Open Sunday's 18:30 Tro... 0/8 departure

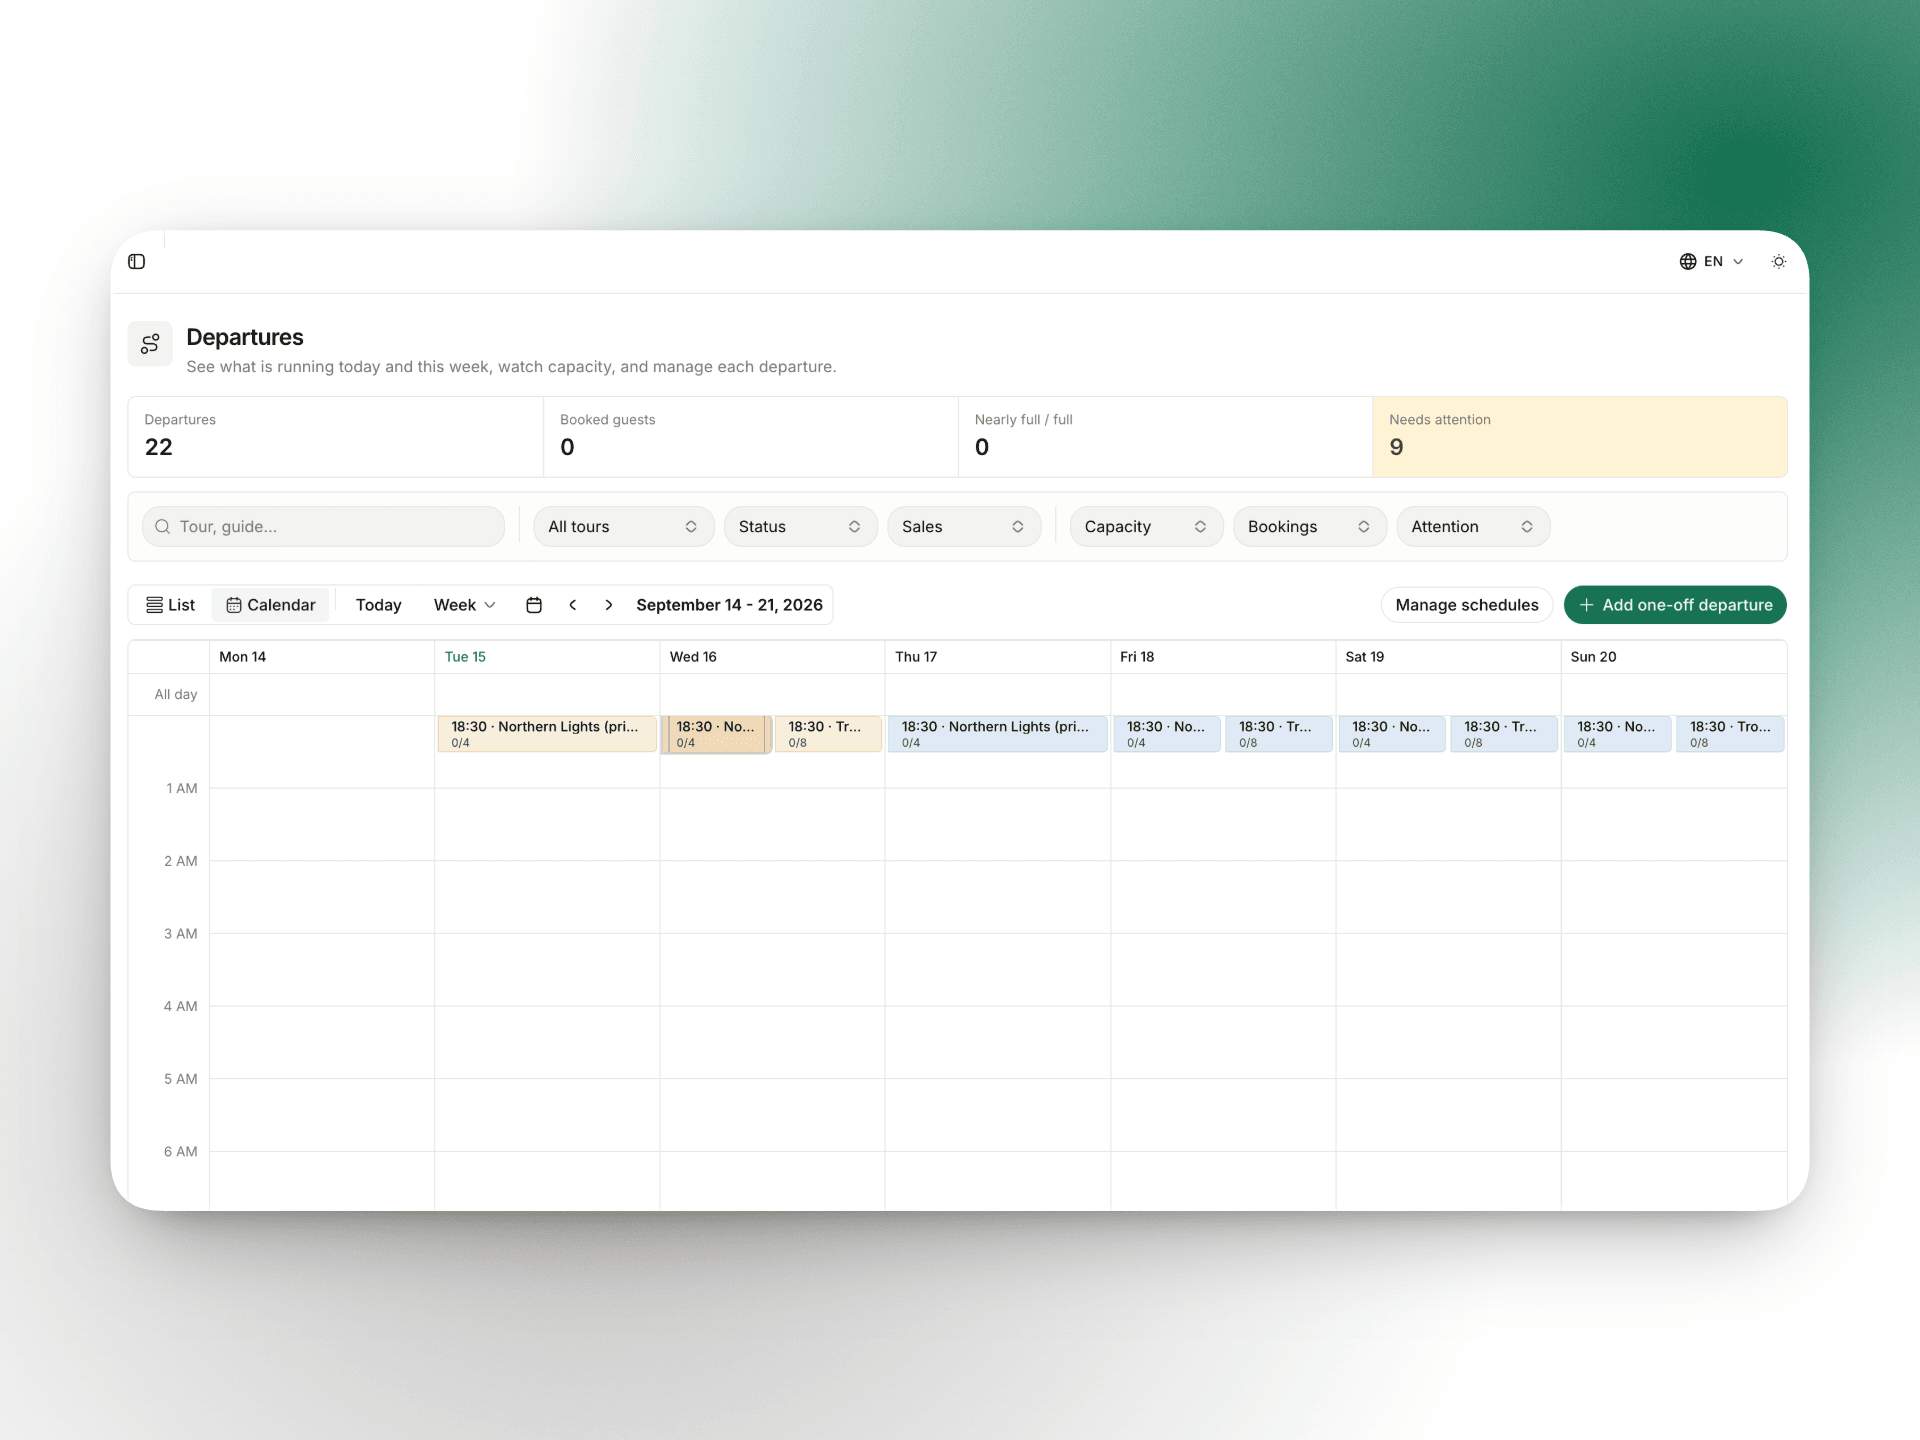click(1730, 734)
